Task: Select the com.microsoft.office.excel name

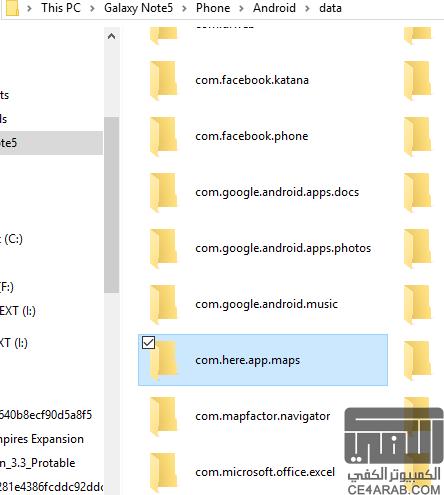Action: pyautogui.click(x=265, y=472)
